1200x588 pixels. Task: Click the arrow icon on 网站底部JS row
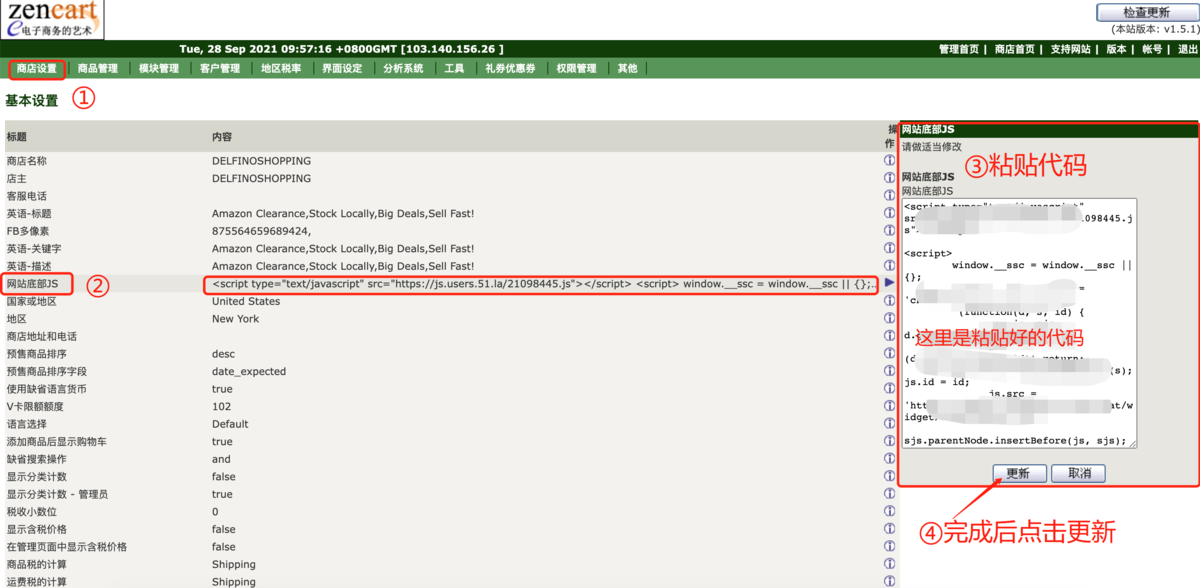point(889,283)
